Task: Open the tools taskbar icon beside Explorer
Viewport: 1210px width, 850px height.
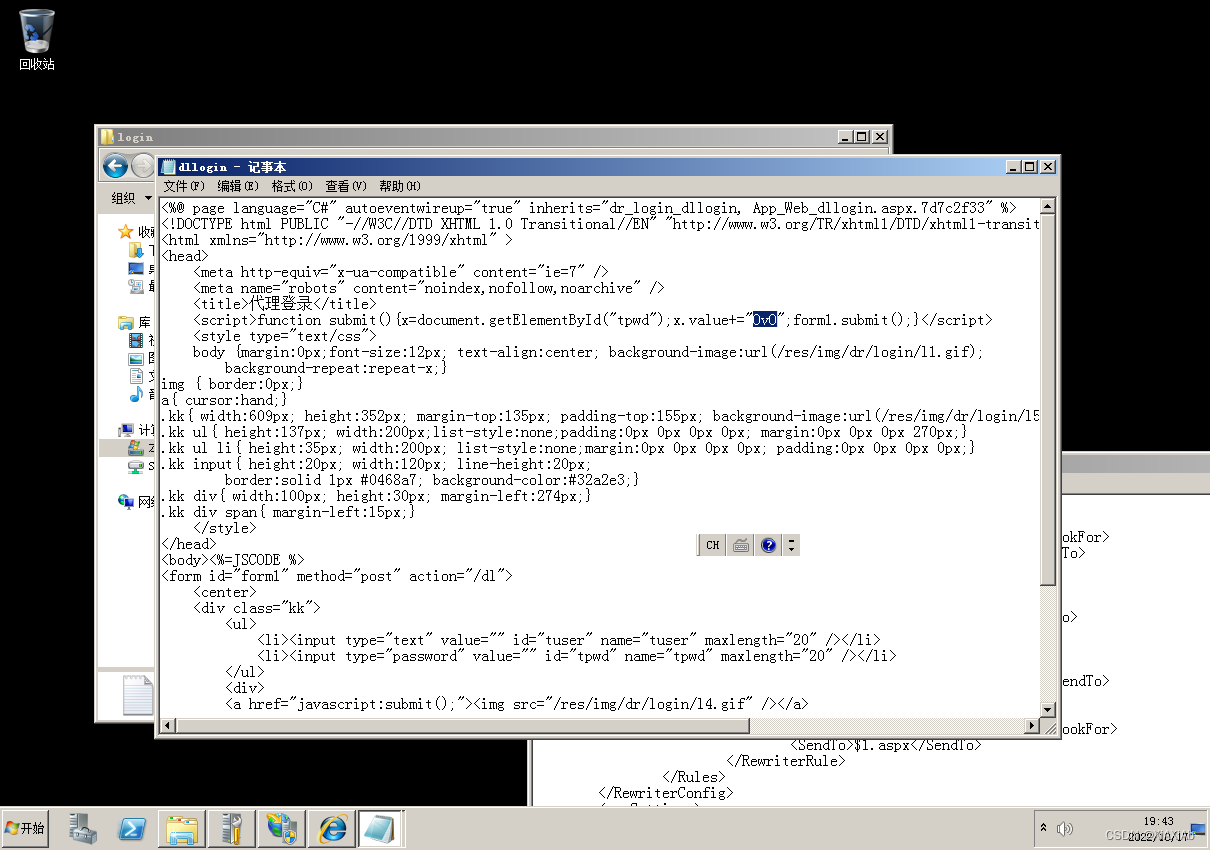Action: (233, 828)
